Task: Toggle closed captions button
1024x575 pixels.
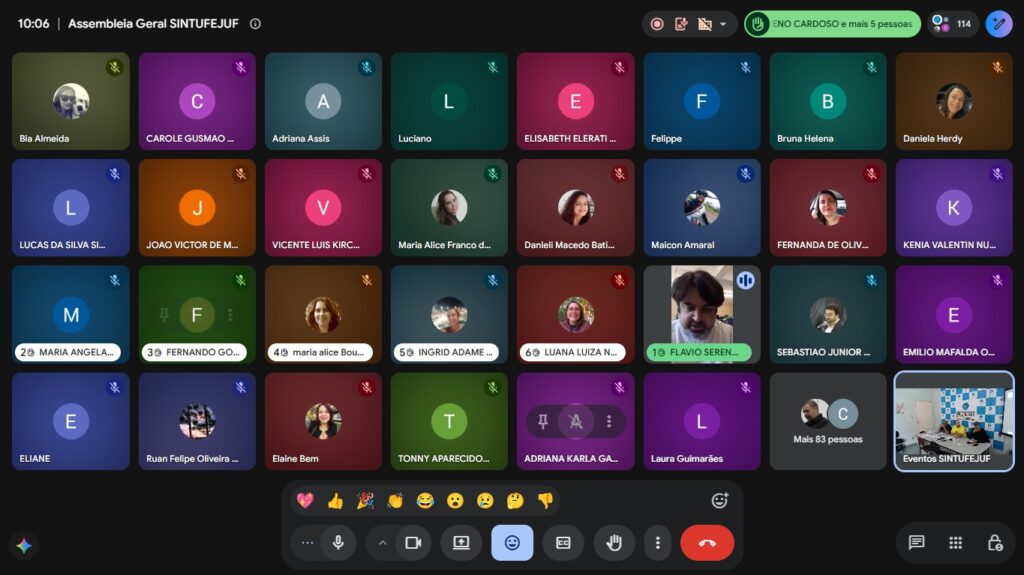Action: (x=563, y=542)
